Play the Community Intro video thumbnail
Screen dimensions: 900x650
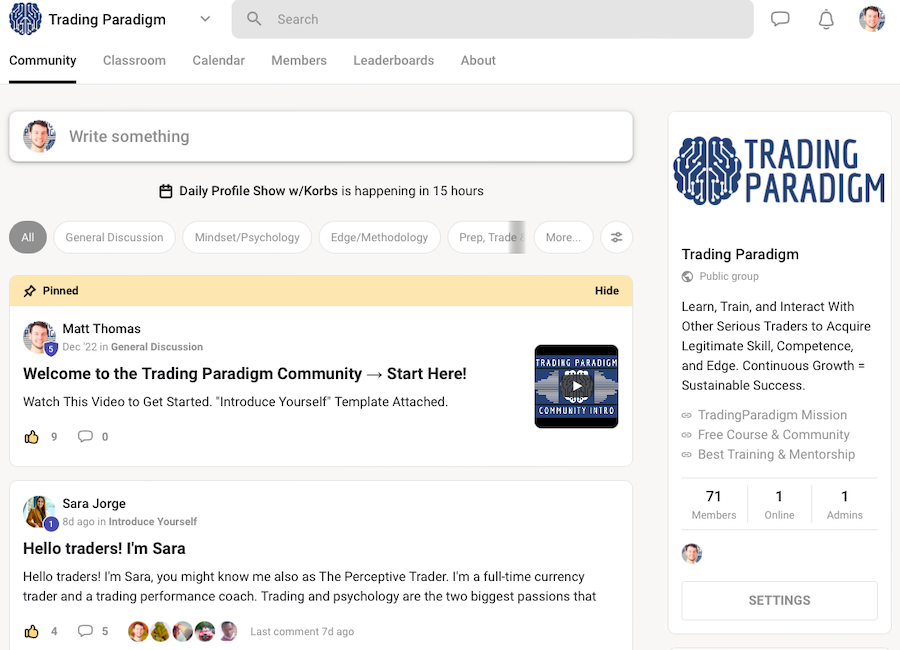point(576,386)
